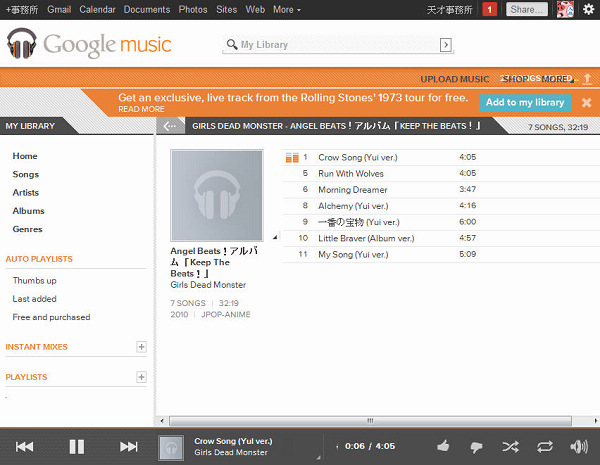Screen dimensions: 600x465
Task: Open Calendar from the top bar
Action: click(x=97, y=10)
